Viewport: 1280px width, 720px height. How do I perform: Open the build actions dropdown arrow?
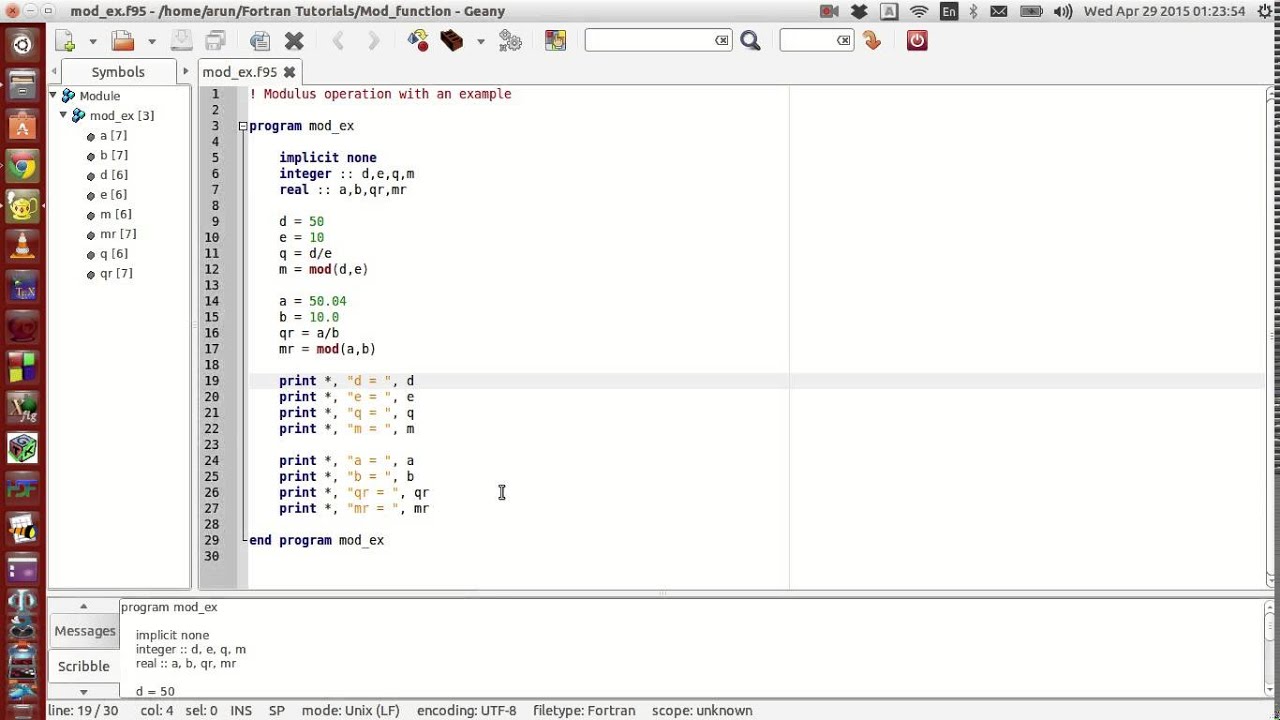pyautogui.click(x=481, y=41)
